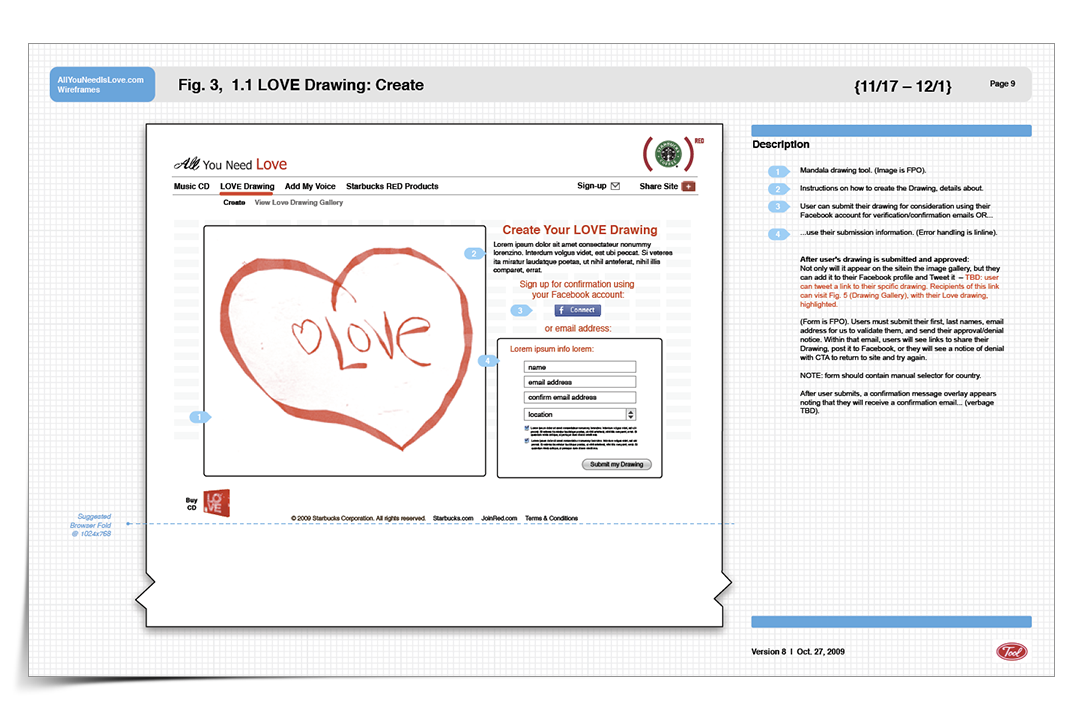Click the AllYouNeedIsLove.com Wireframes label
This screenshot has height=706, width=1082.
pyautogui.click(x=102, y=85)
